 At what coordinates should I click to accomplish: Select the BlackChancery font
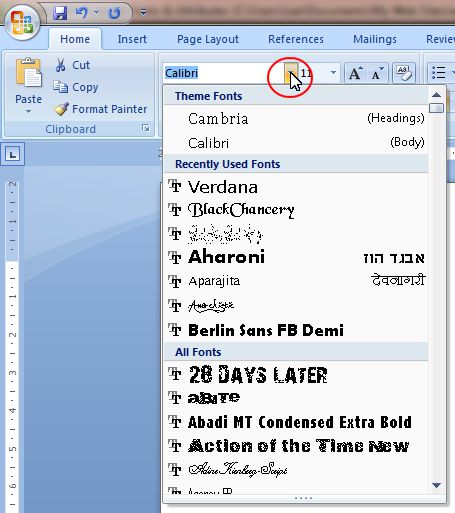[x=296, y=210]
